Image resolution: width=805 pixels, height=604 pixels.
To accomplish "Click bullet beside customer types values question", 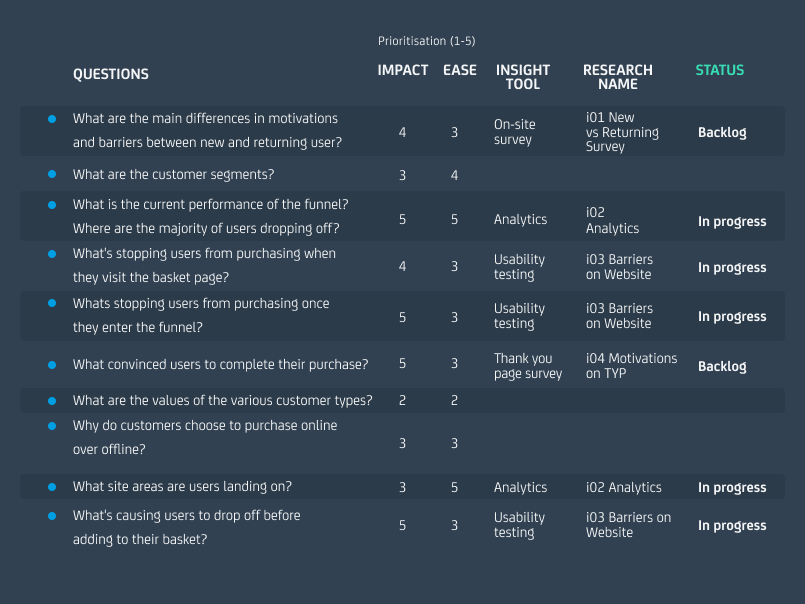I will 52,400.
